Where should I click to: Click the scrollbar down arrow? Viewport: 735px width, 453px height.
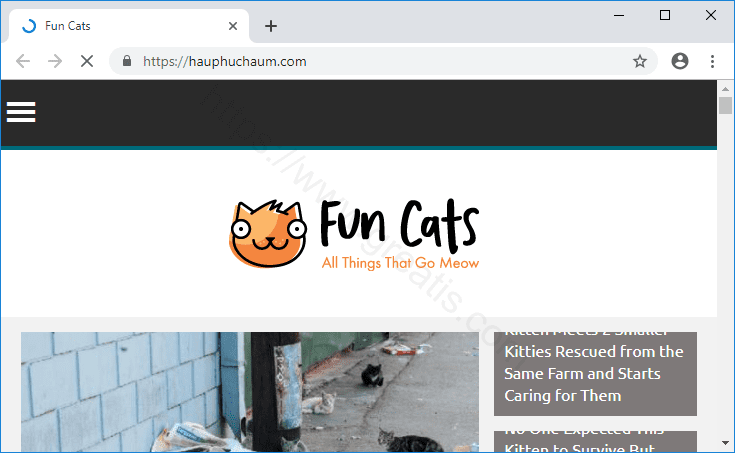pyautogui.click(x=725, y=443)
